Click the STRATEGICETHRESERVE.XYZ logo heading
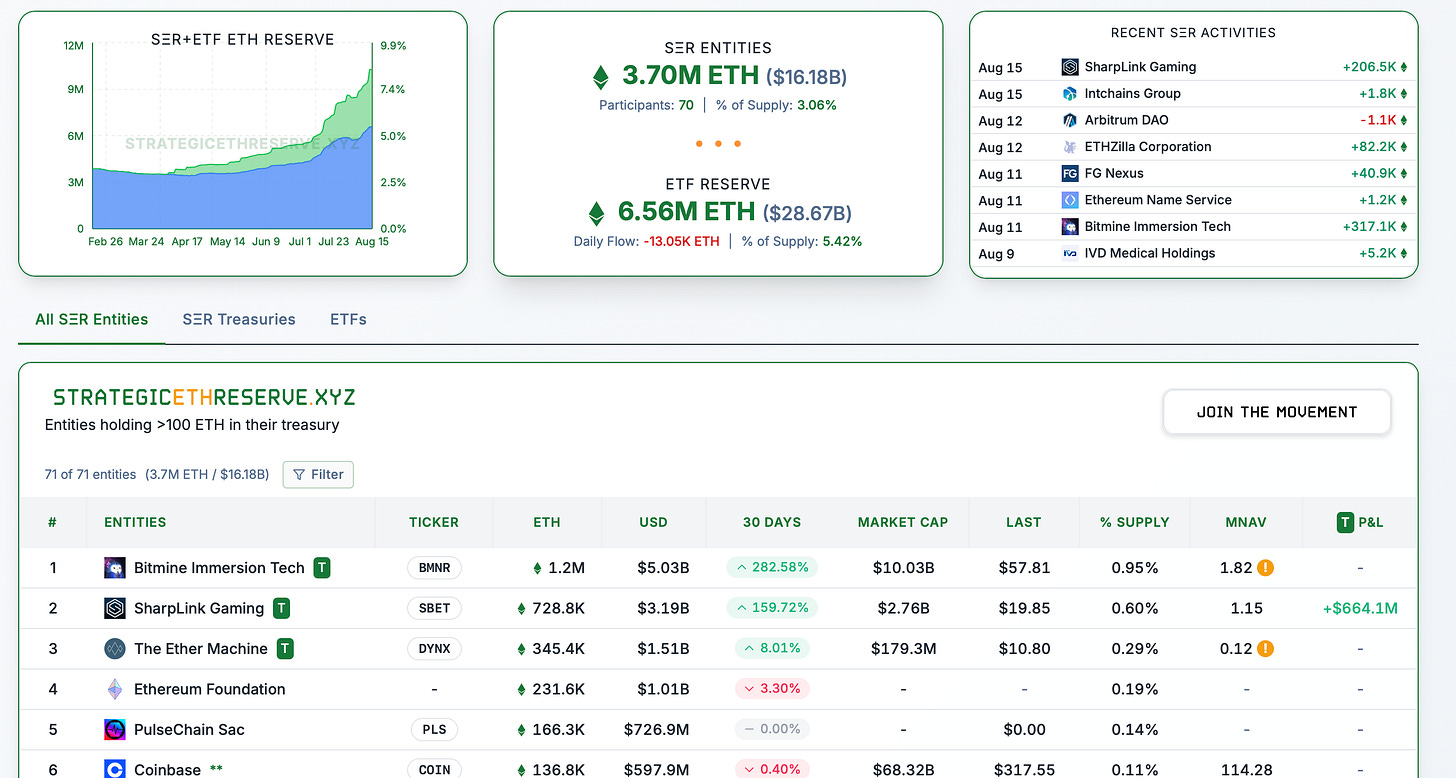The width and height of the screenshot is (1456, 778). coord(204,397)
